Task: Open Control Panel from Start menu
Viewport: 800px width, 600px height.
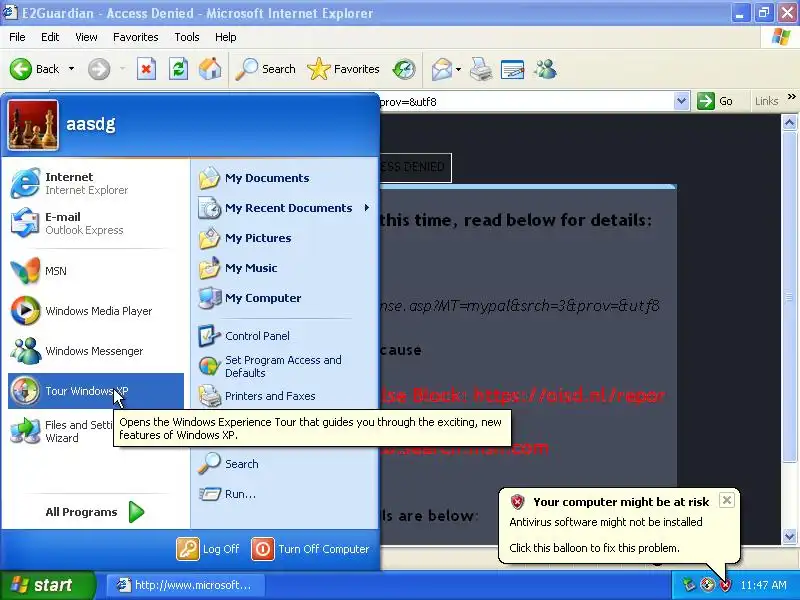Action: click(x=285, y=336)
